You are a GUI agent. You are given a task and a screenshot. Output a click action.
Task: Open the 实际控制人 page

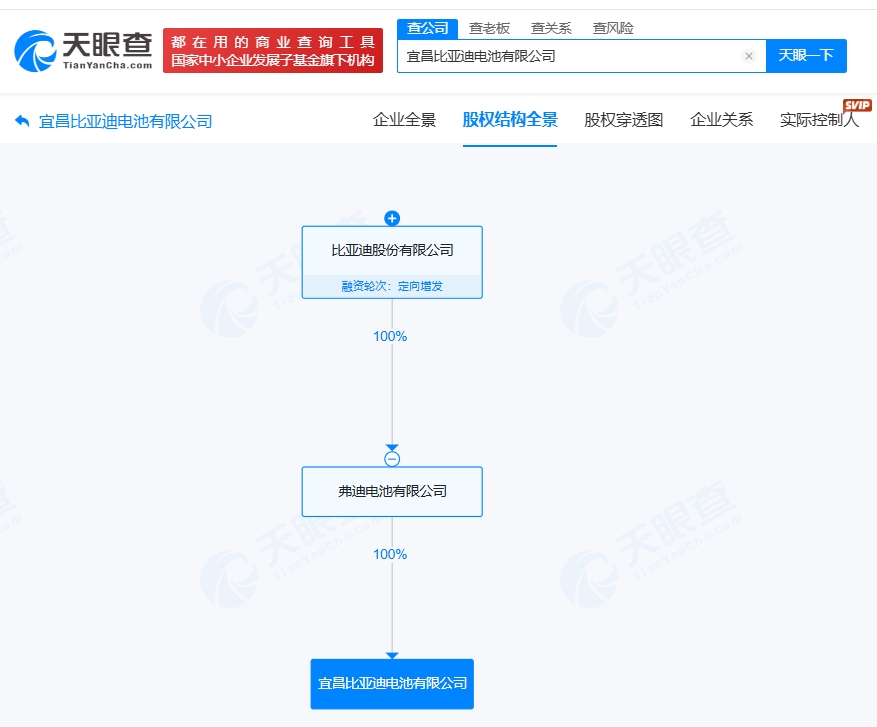point(819,119)
